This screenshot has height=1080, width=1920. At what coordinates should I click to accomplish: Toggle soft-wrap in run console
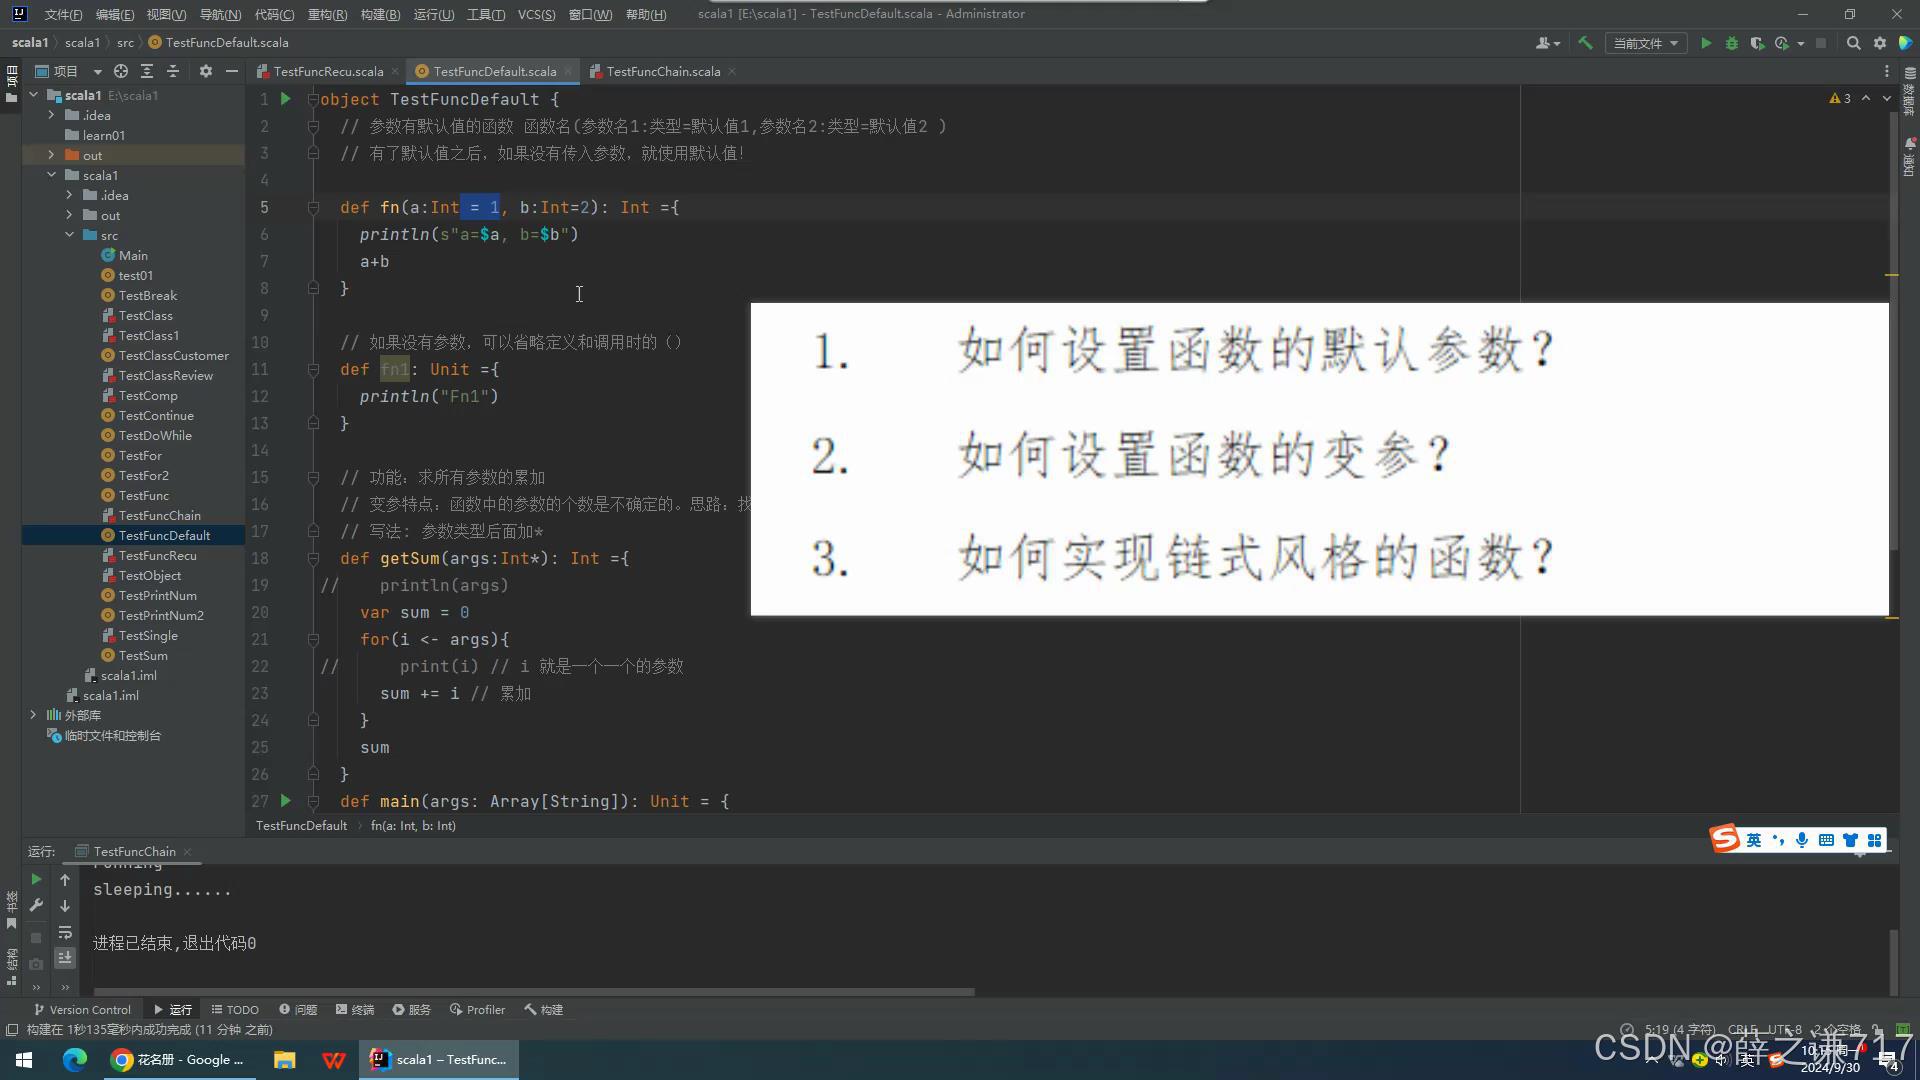[x=65, y=932]
